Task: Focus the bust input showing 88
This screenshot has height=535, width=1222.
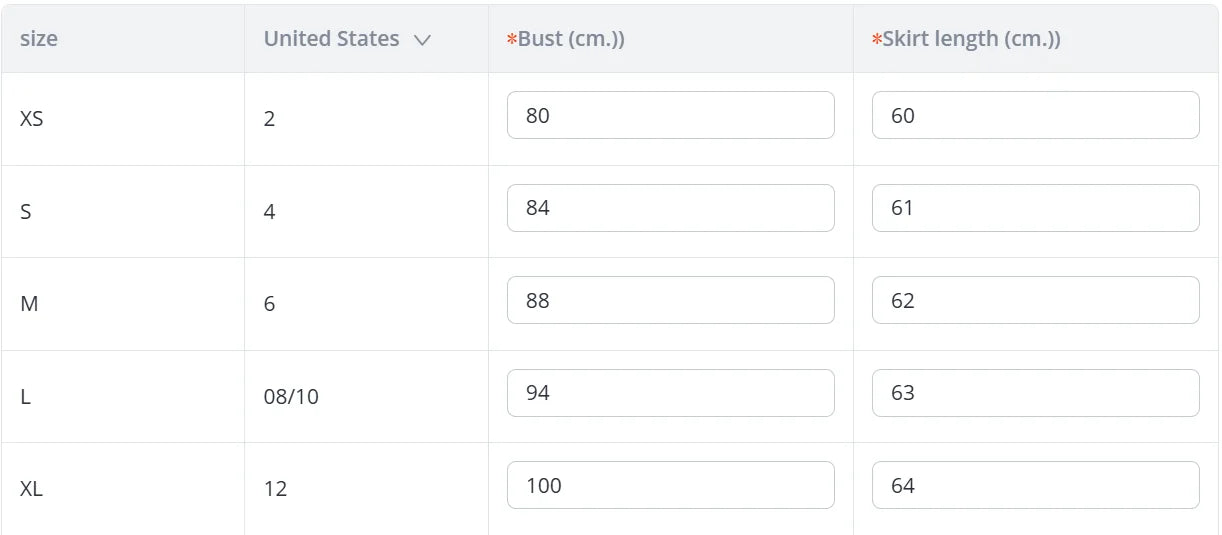Action: click(x=670, y=300)
